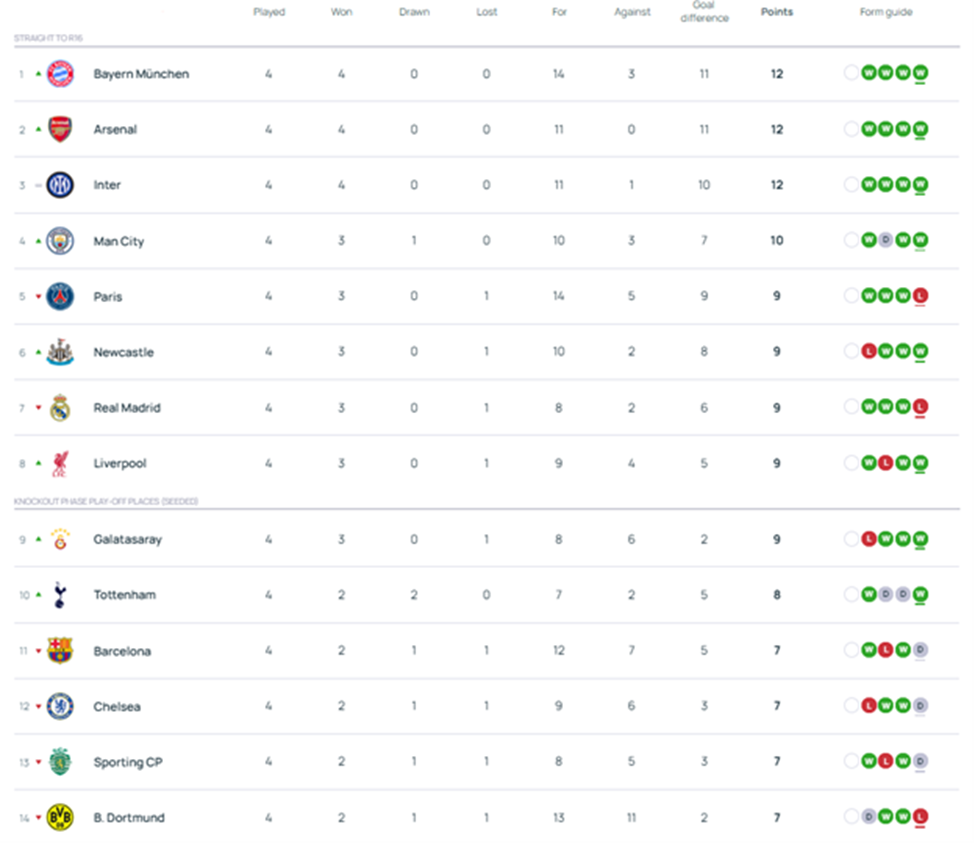Click the Man City club crest

pyautogui.click(x=60, y=241)
